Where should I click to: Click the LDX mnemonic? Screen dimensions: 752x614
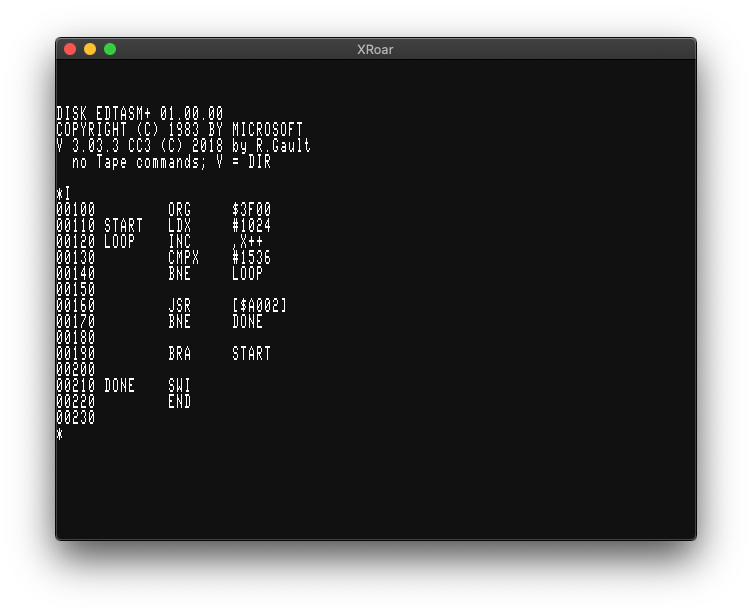[x=179, y=225]
